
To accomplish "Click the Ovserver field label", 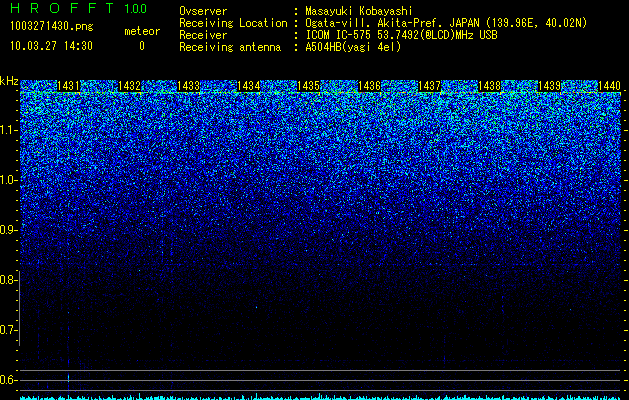I will (x=203, y=11).
